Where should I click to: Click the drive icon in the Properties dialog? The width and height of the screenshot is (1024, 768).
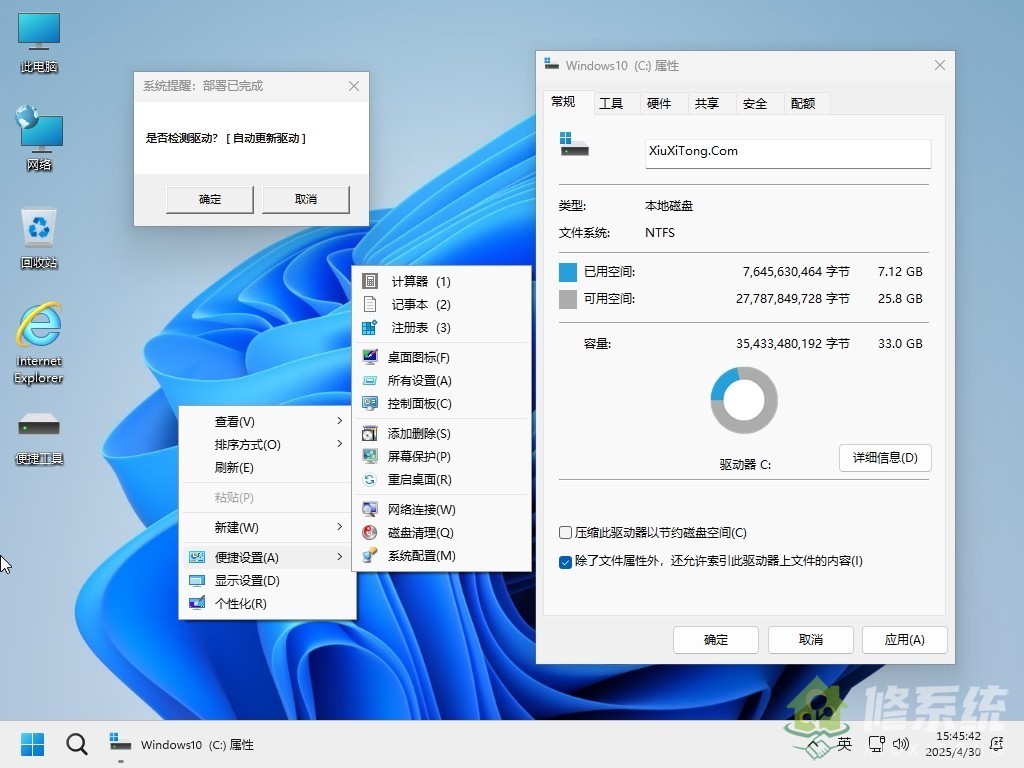click(x=573, y=146)
